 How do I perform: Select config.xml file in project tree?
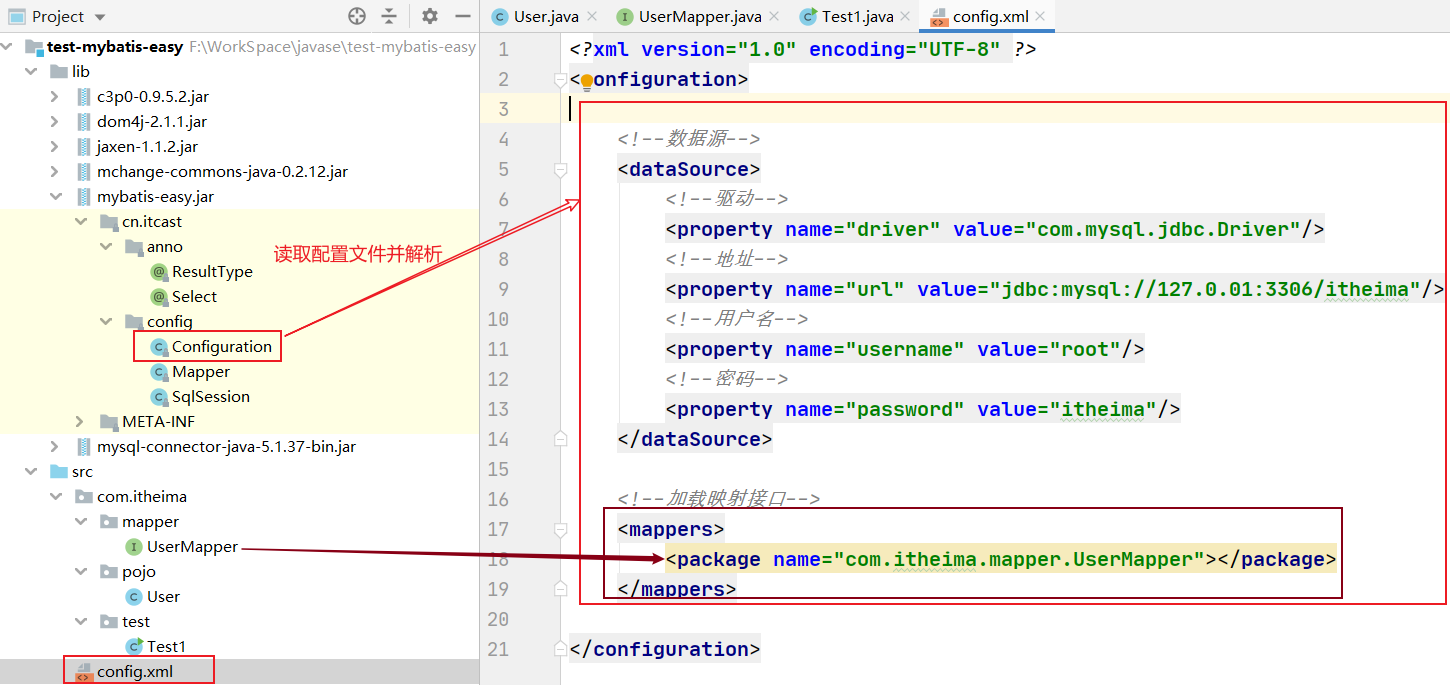135,671
